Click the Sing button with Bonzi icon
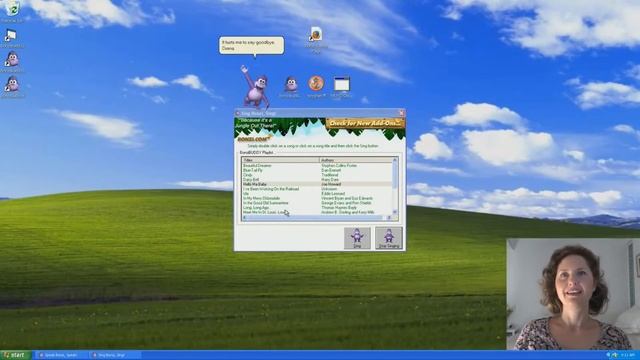 point(357,238)
